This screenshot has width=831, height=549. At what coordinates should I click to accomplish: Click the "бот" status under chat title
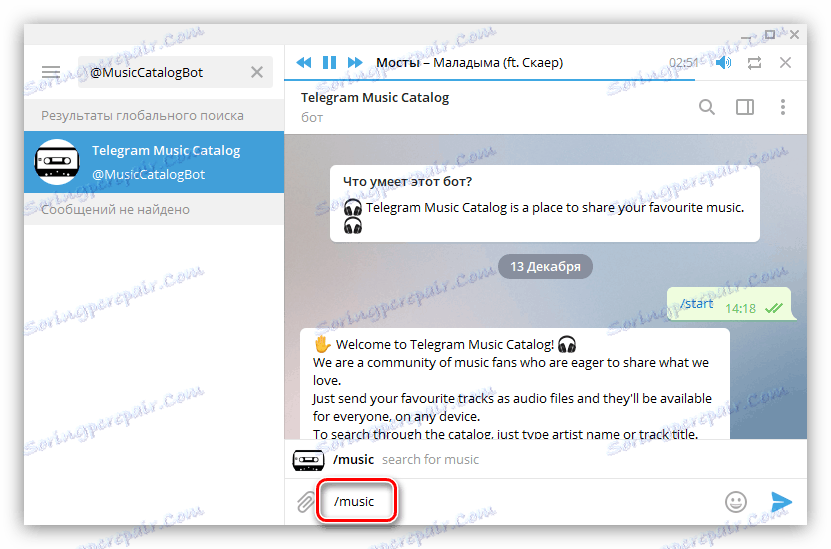pyautogui.click(x=312, y=118)
